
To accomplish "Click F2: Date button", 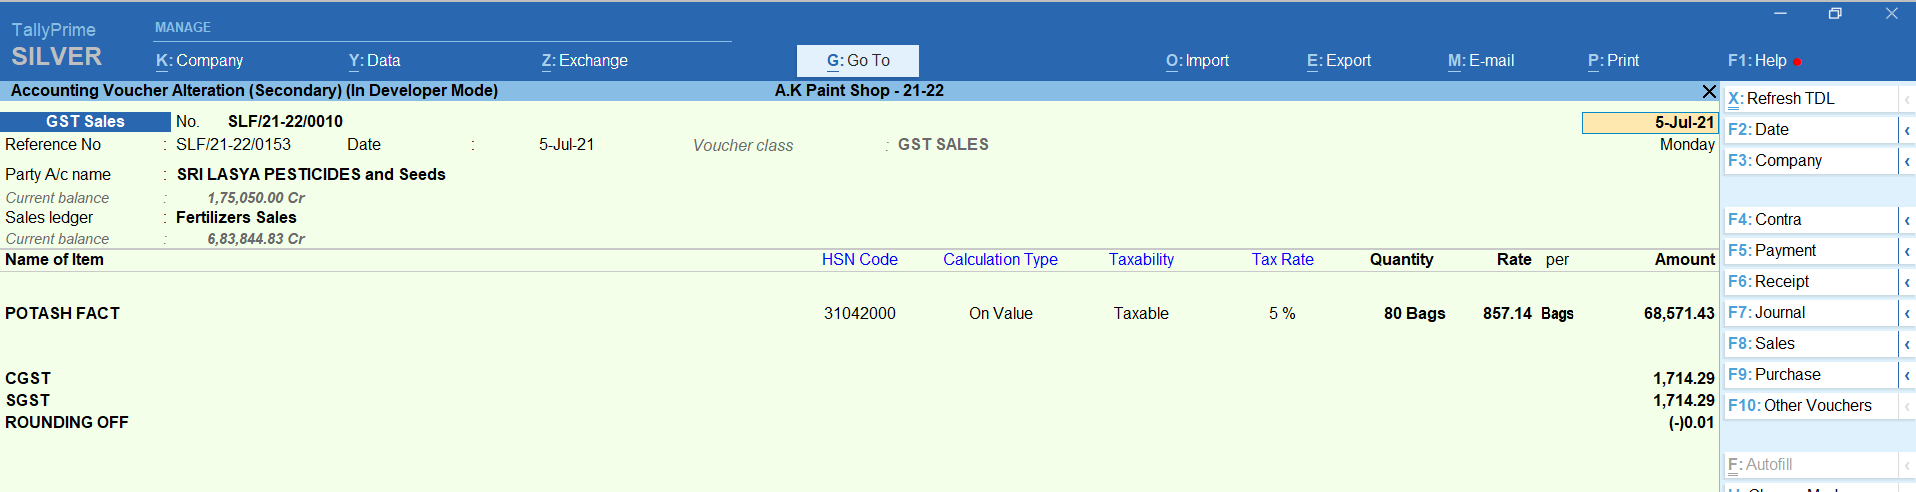I will tap(1810, 129).
